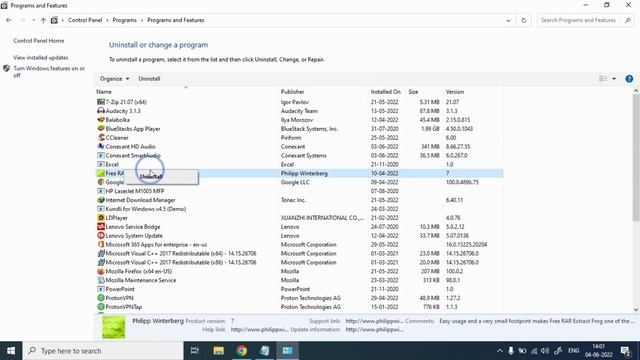Open Control Panel Home link

tap(39, 41)
